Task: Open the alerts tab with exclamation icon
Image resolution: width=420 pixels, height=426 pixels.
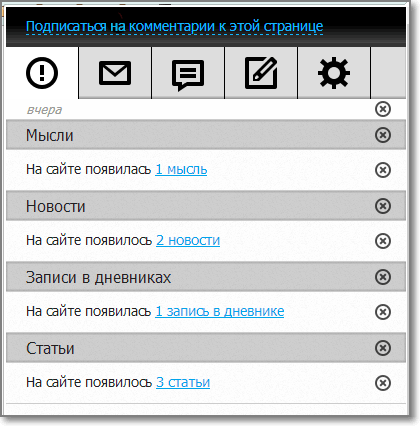Action: (x=42, y=73)
